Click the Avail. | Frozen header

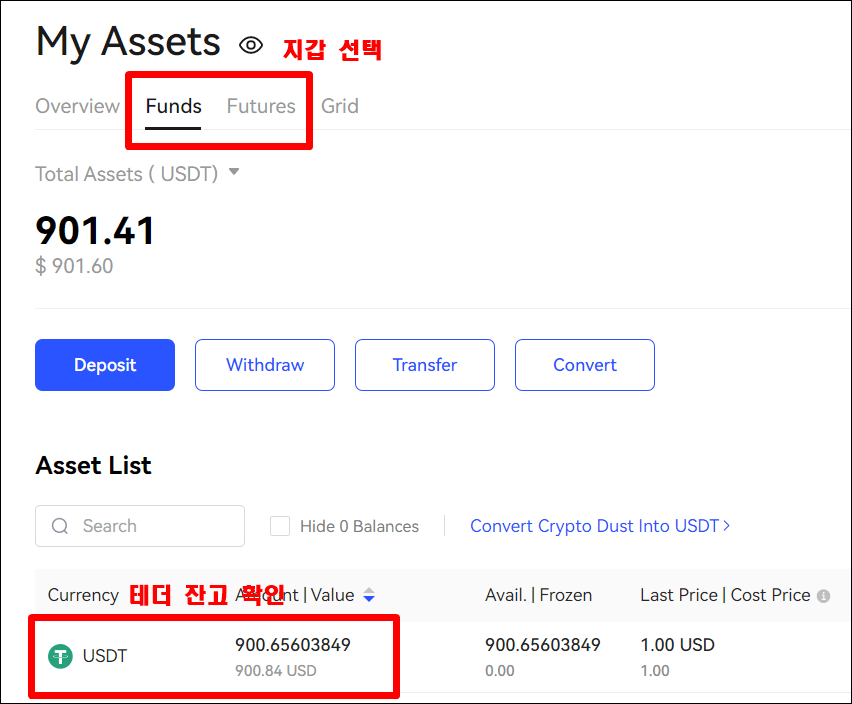pyautogui.click(x=538, y=595)
